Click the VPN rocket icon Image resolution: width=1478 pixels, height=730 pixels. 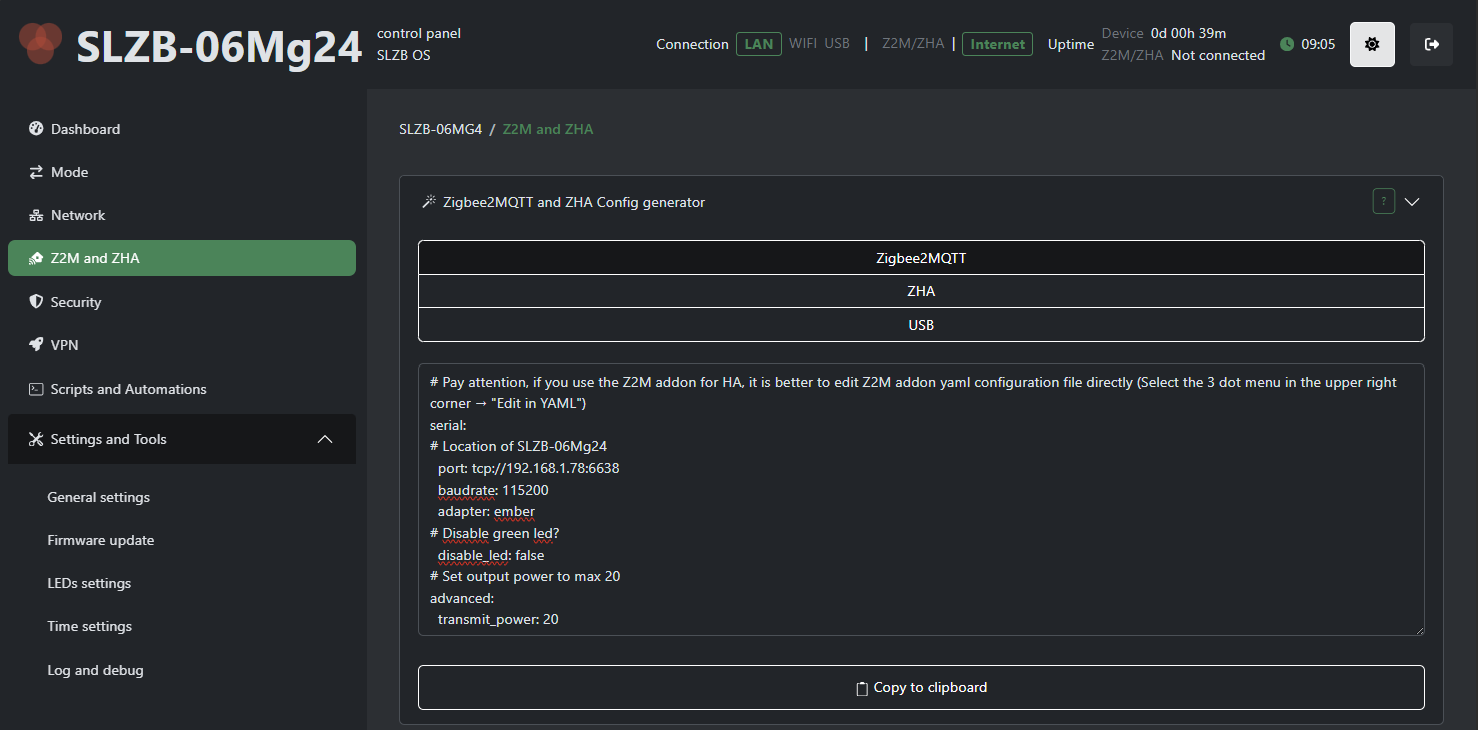point(36,345)
